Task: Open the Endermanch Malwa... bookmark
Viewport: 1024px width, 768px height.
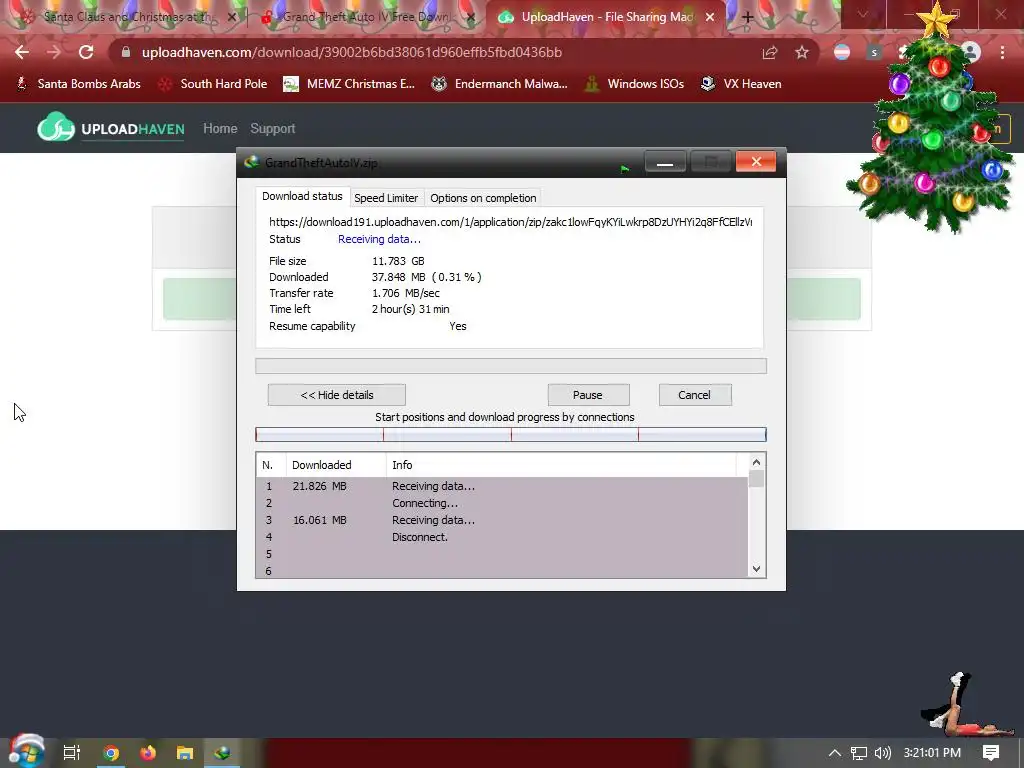Action: pyautogui.click(x=499, y=84)
